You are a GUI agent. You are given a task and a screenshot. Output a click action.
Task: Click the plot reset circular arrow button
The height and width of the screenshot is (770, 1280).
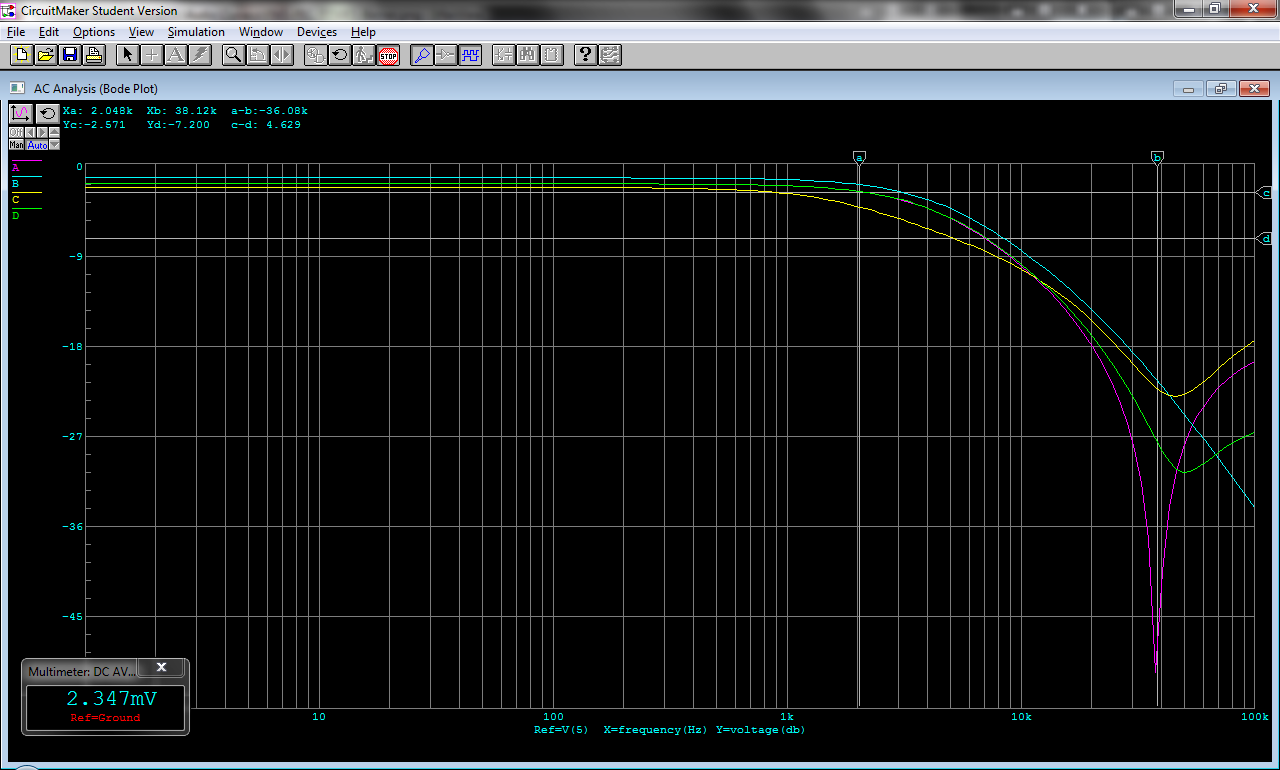click(47, 114)
